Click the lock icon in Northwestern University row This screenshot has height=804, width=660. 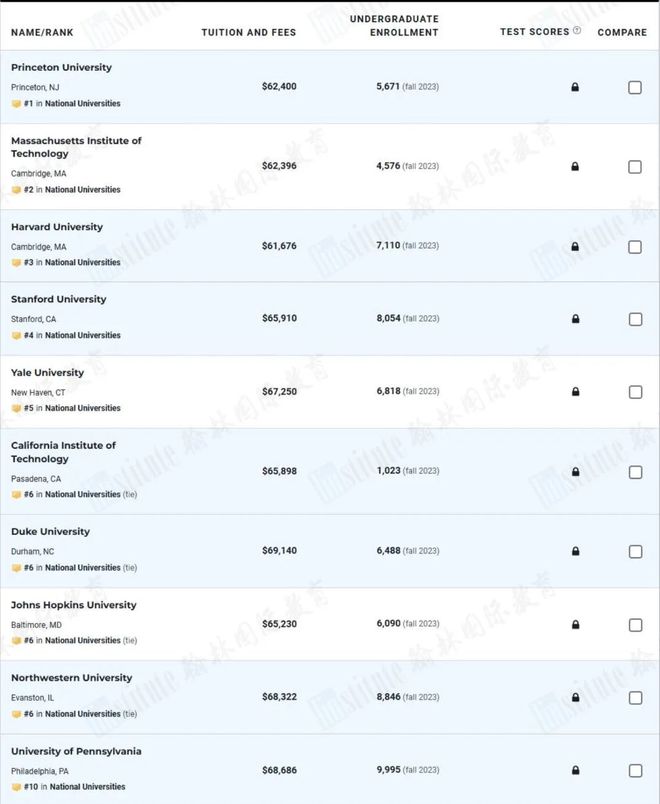pyautogui.click(x=575, y=697)
